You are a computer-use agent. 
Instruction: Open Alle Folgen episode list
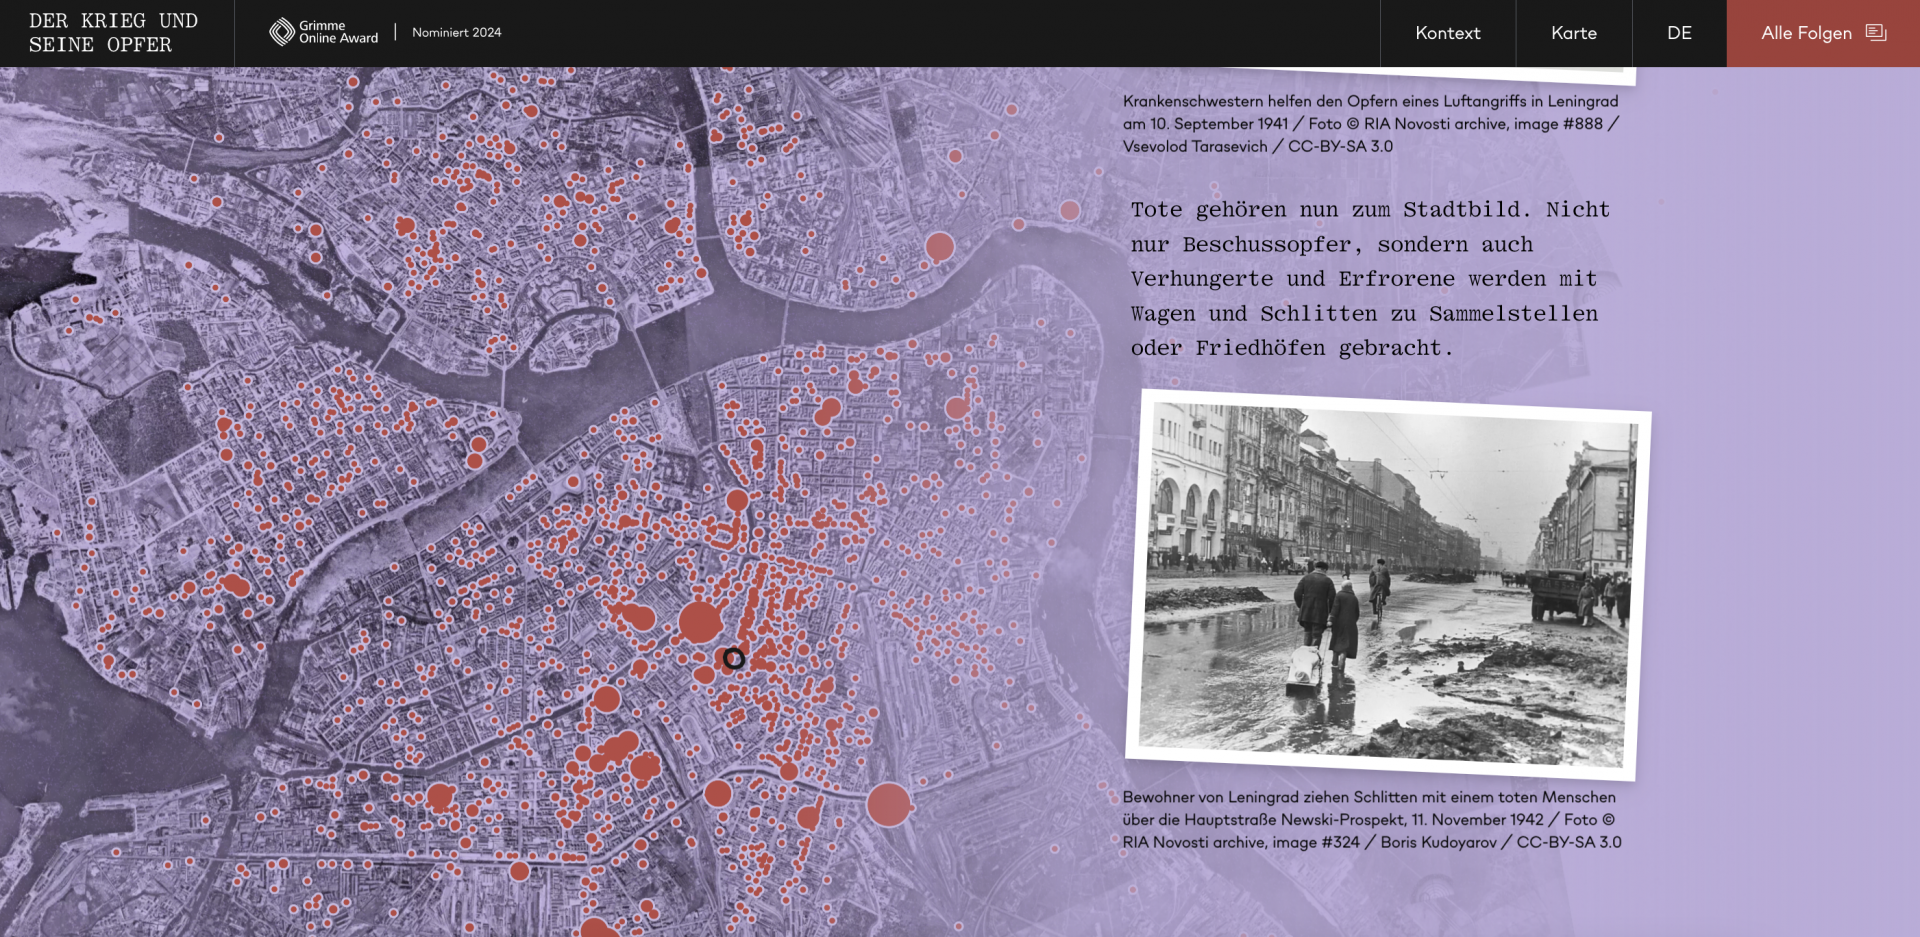pyautogui.click(x=1823, y=33)
